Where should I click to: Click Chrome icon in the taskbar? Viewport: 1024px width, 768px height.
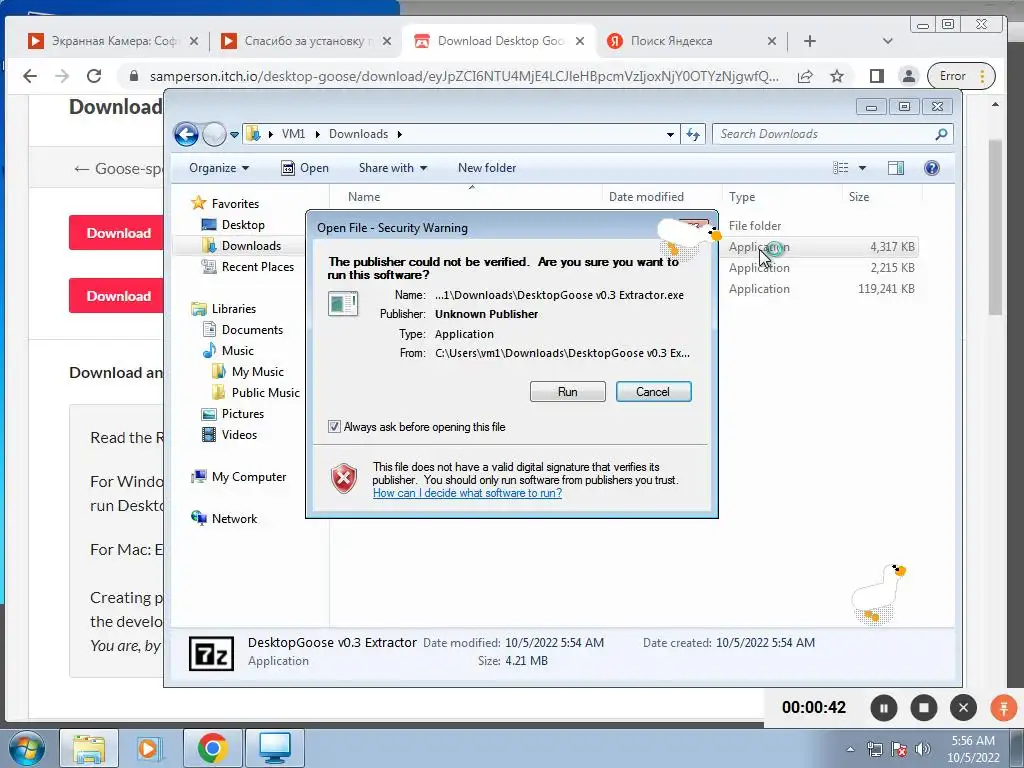[213, 748]
